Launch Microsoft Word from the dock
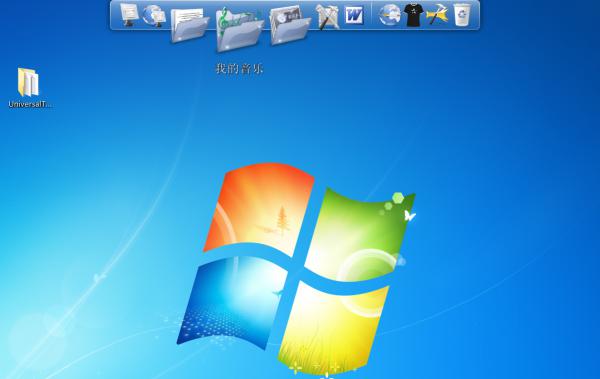Screen dimensions: 600x379 pyautogui.click(x=354, y=15)
